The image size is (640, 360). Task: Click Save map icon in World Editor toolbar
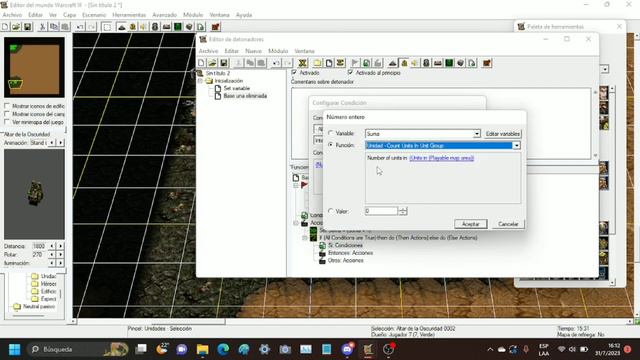(27, 27)
